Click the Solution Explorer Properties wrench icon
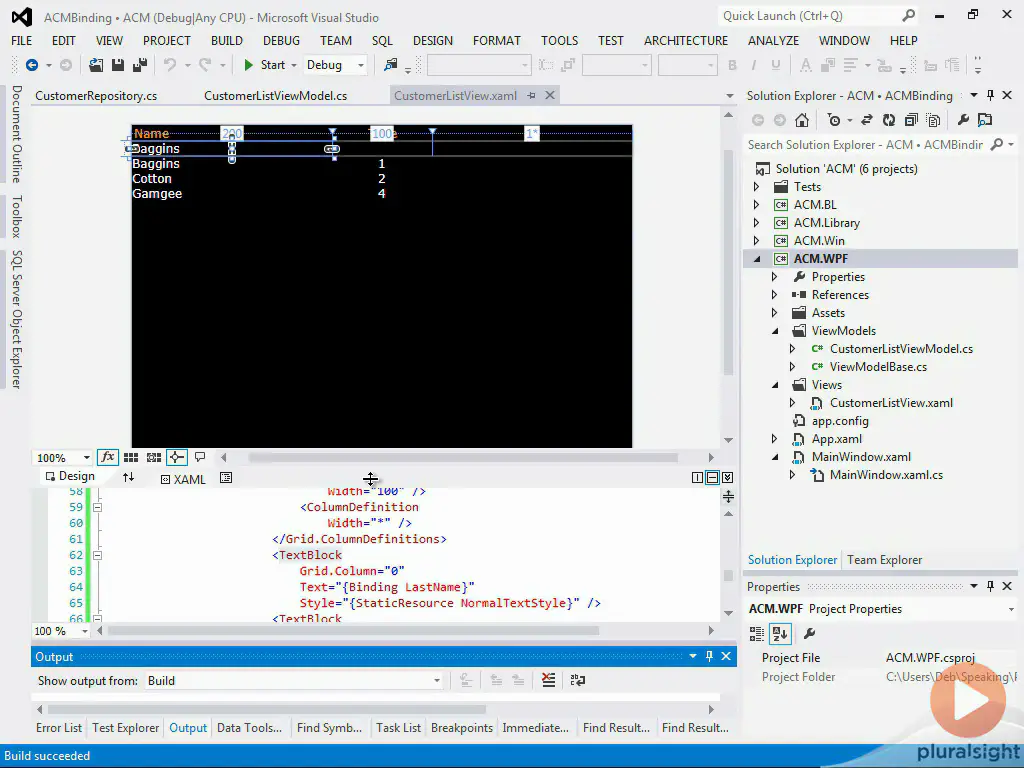 coord(963,120)
